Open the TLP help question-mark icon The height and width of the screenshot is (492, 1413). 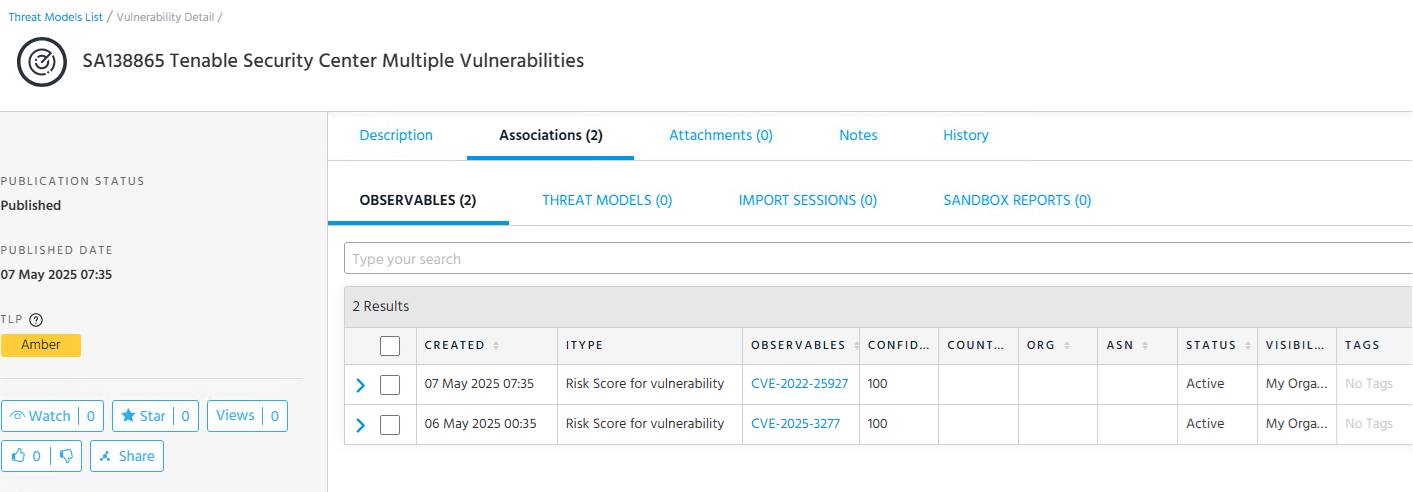[x=36, y=320]
